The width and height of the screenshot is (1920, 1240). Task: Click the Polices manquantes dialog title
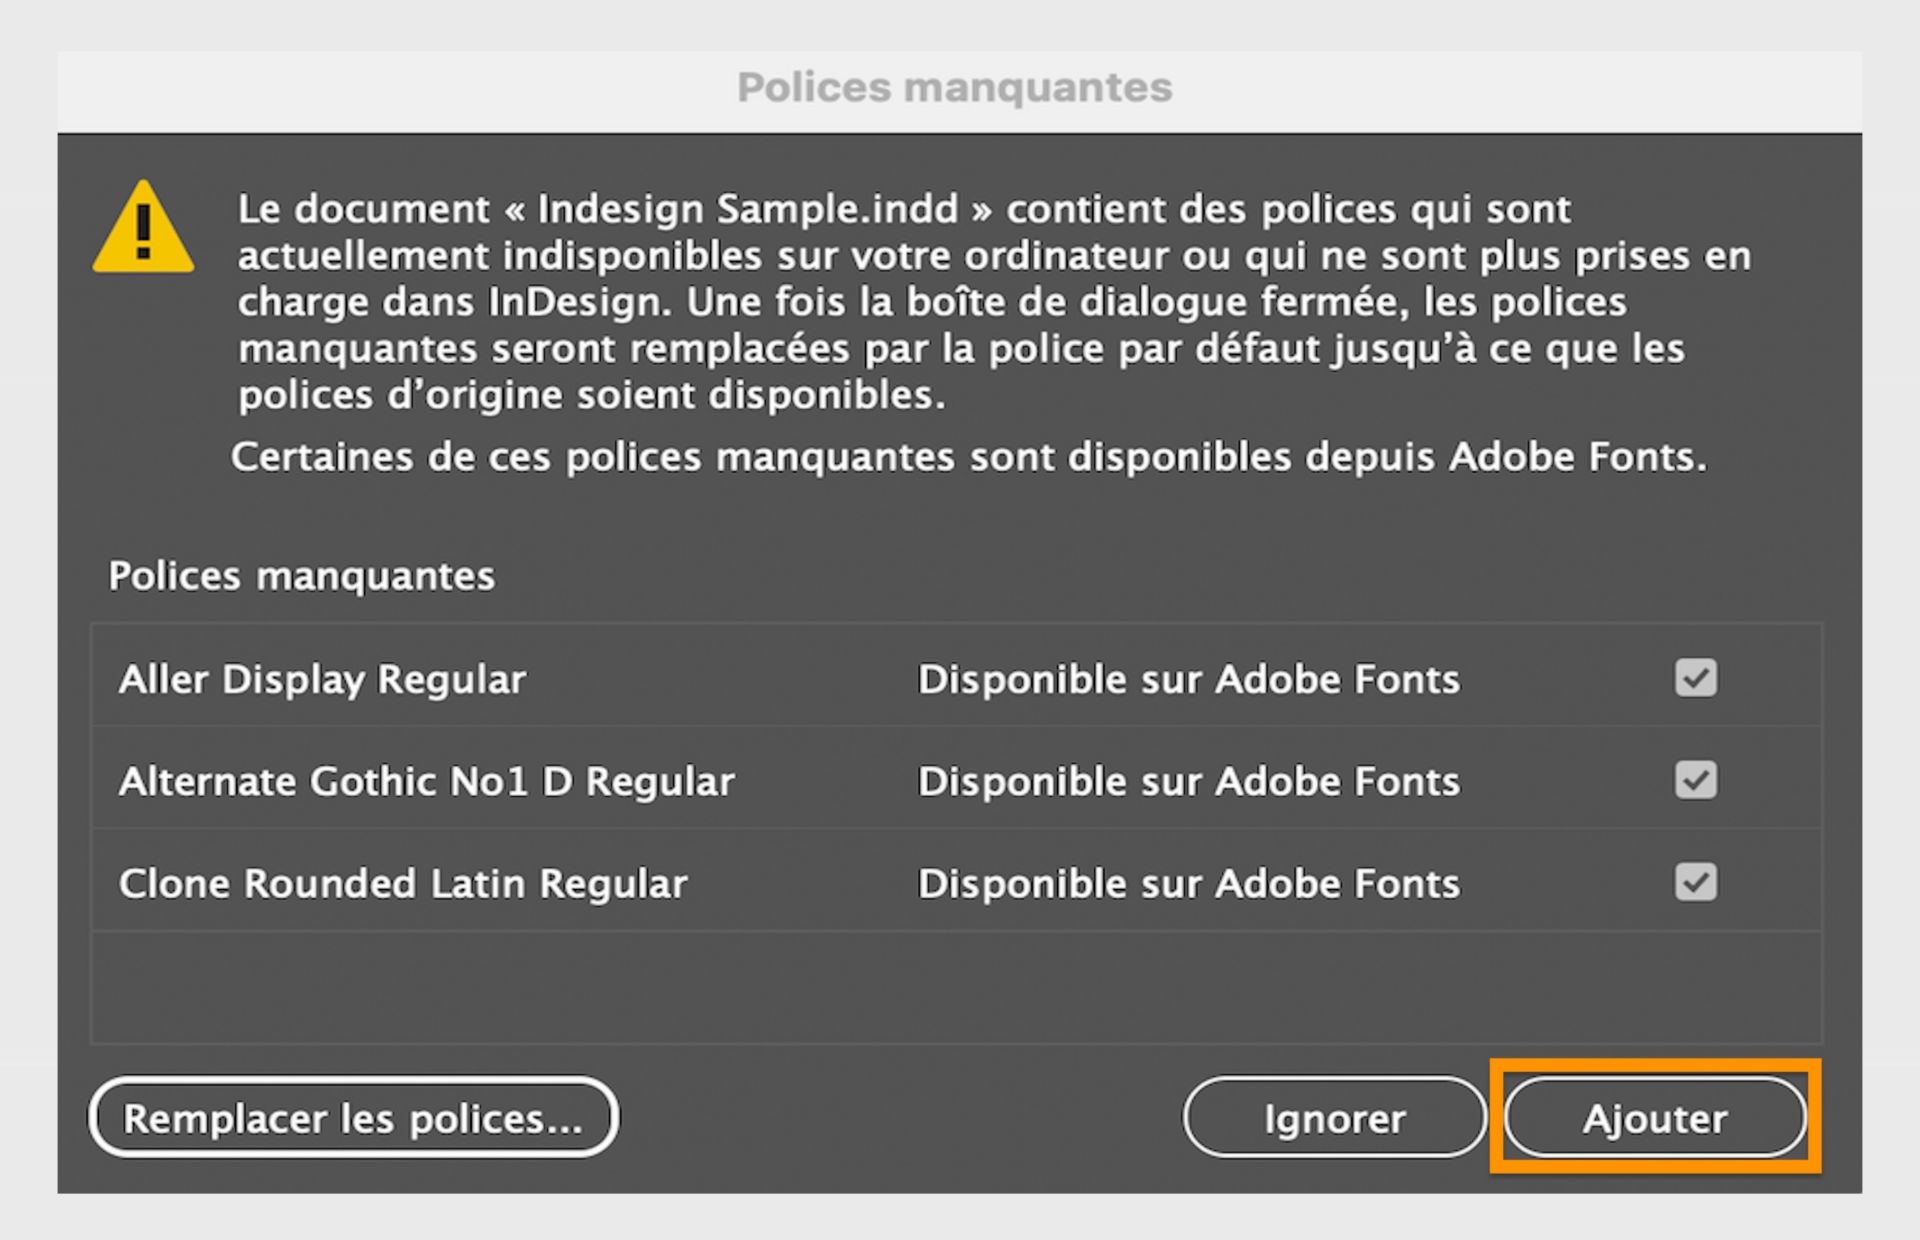coord(954,87)
